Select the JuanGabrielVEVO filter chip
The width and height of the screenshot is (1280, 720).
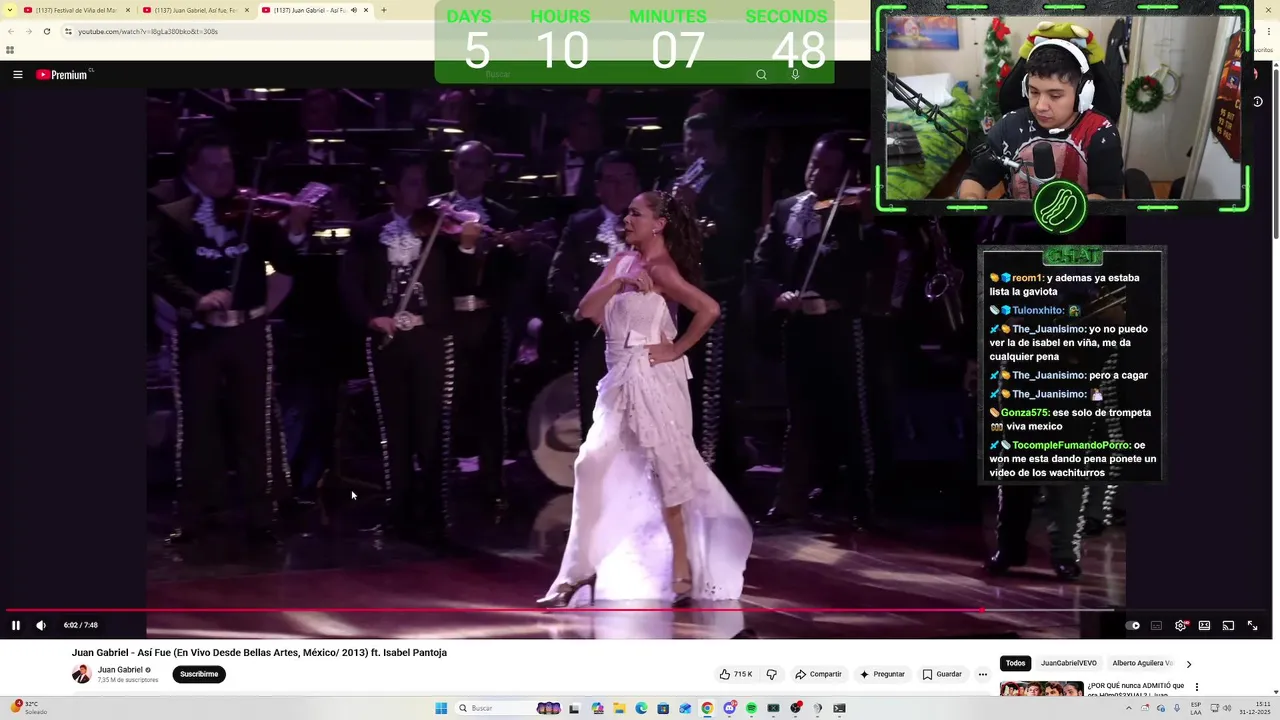point(1068,663)
